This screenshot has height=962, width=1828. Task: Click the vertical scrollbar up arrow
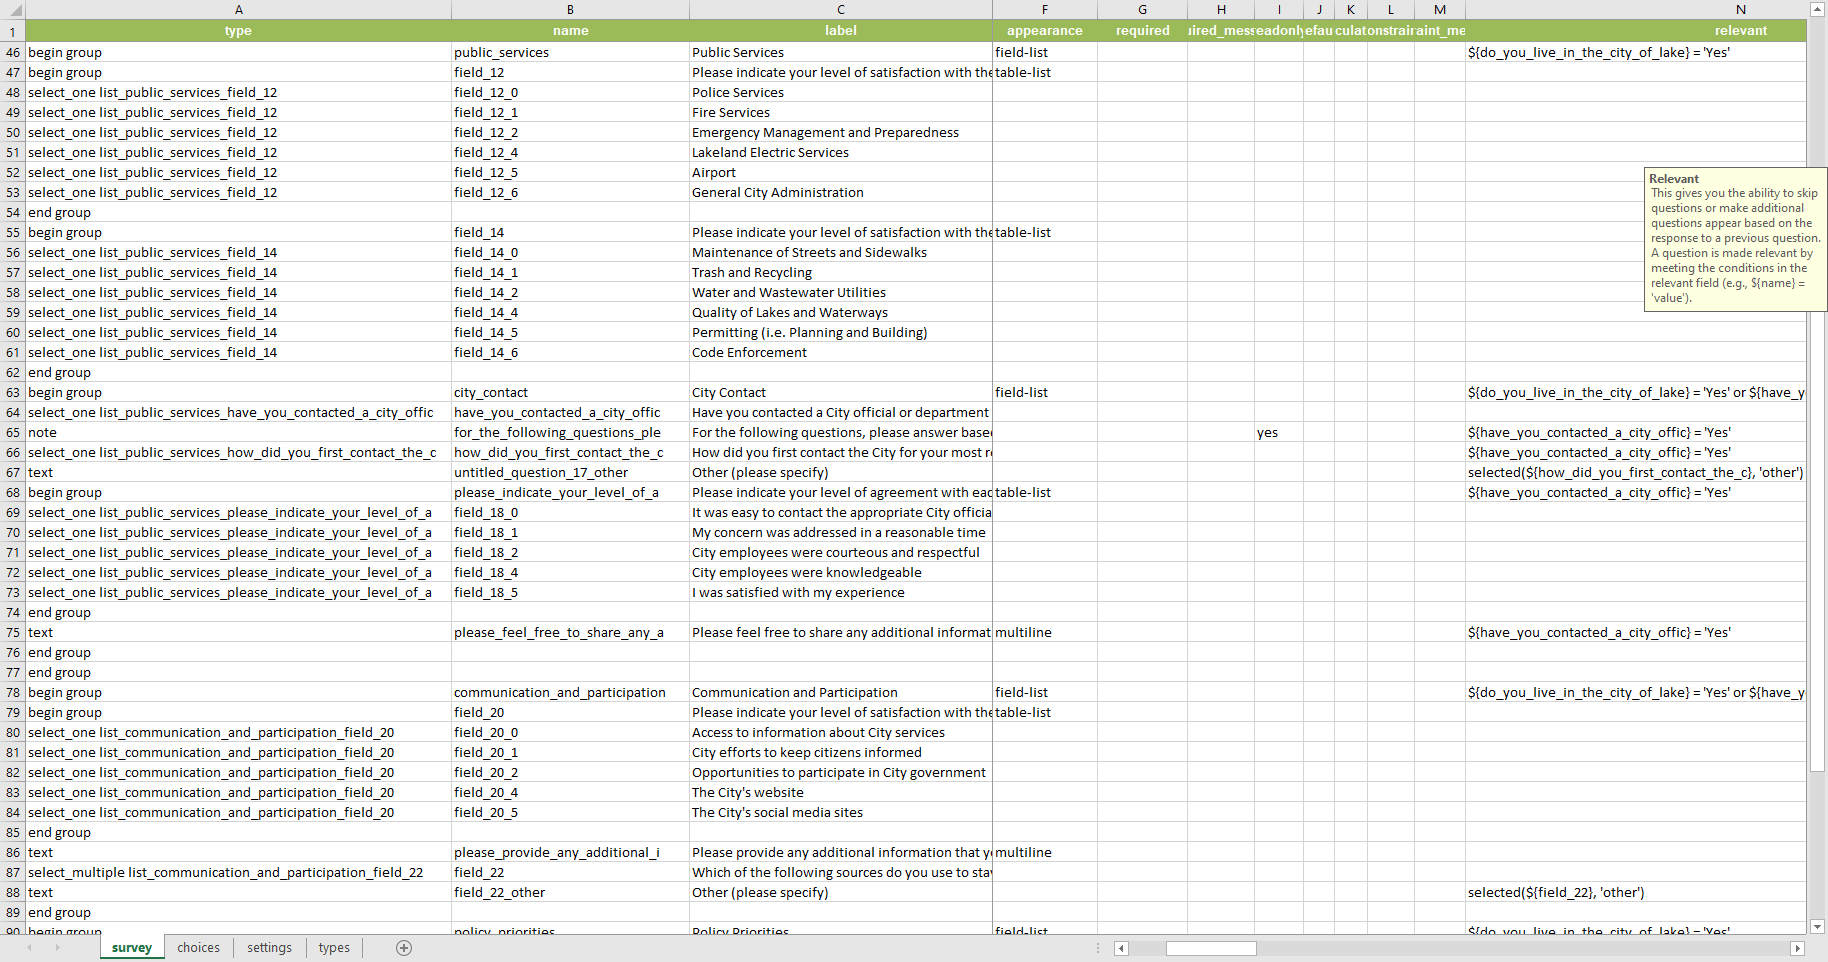click(x=1817, y=9)
